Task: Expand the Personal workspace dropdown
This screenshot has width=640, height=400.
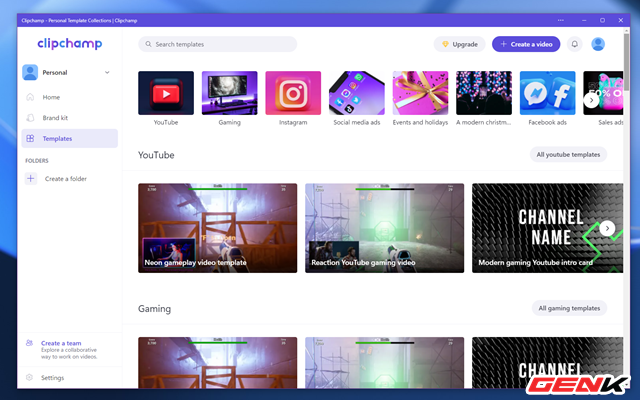Action: tap(107, 72)
